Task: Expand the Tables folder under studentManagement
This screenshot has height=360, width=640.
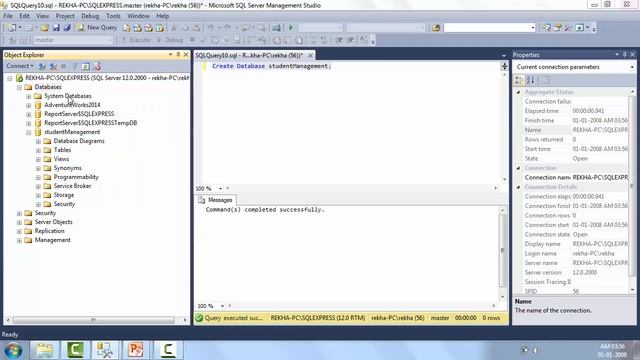Action: tap(38, 150)
